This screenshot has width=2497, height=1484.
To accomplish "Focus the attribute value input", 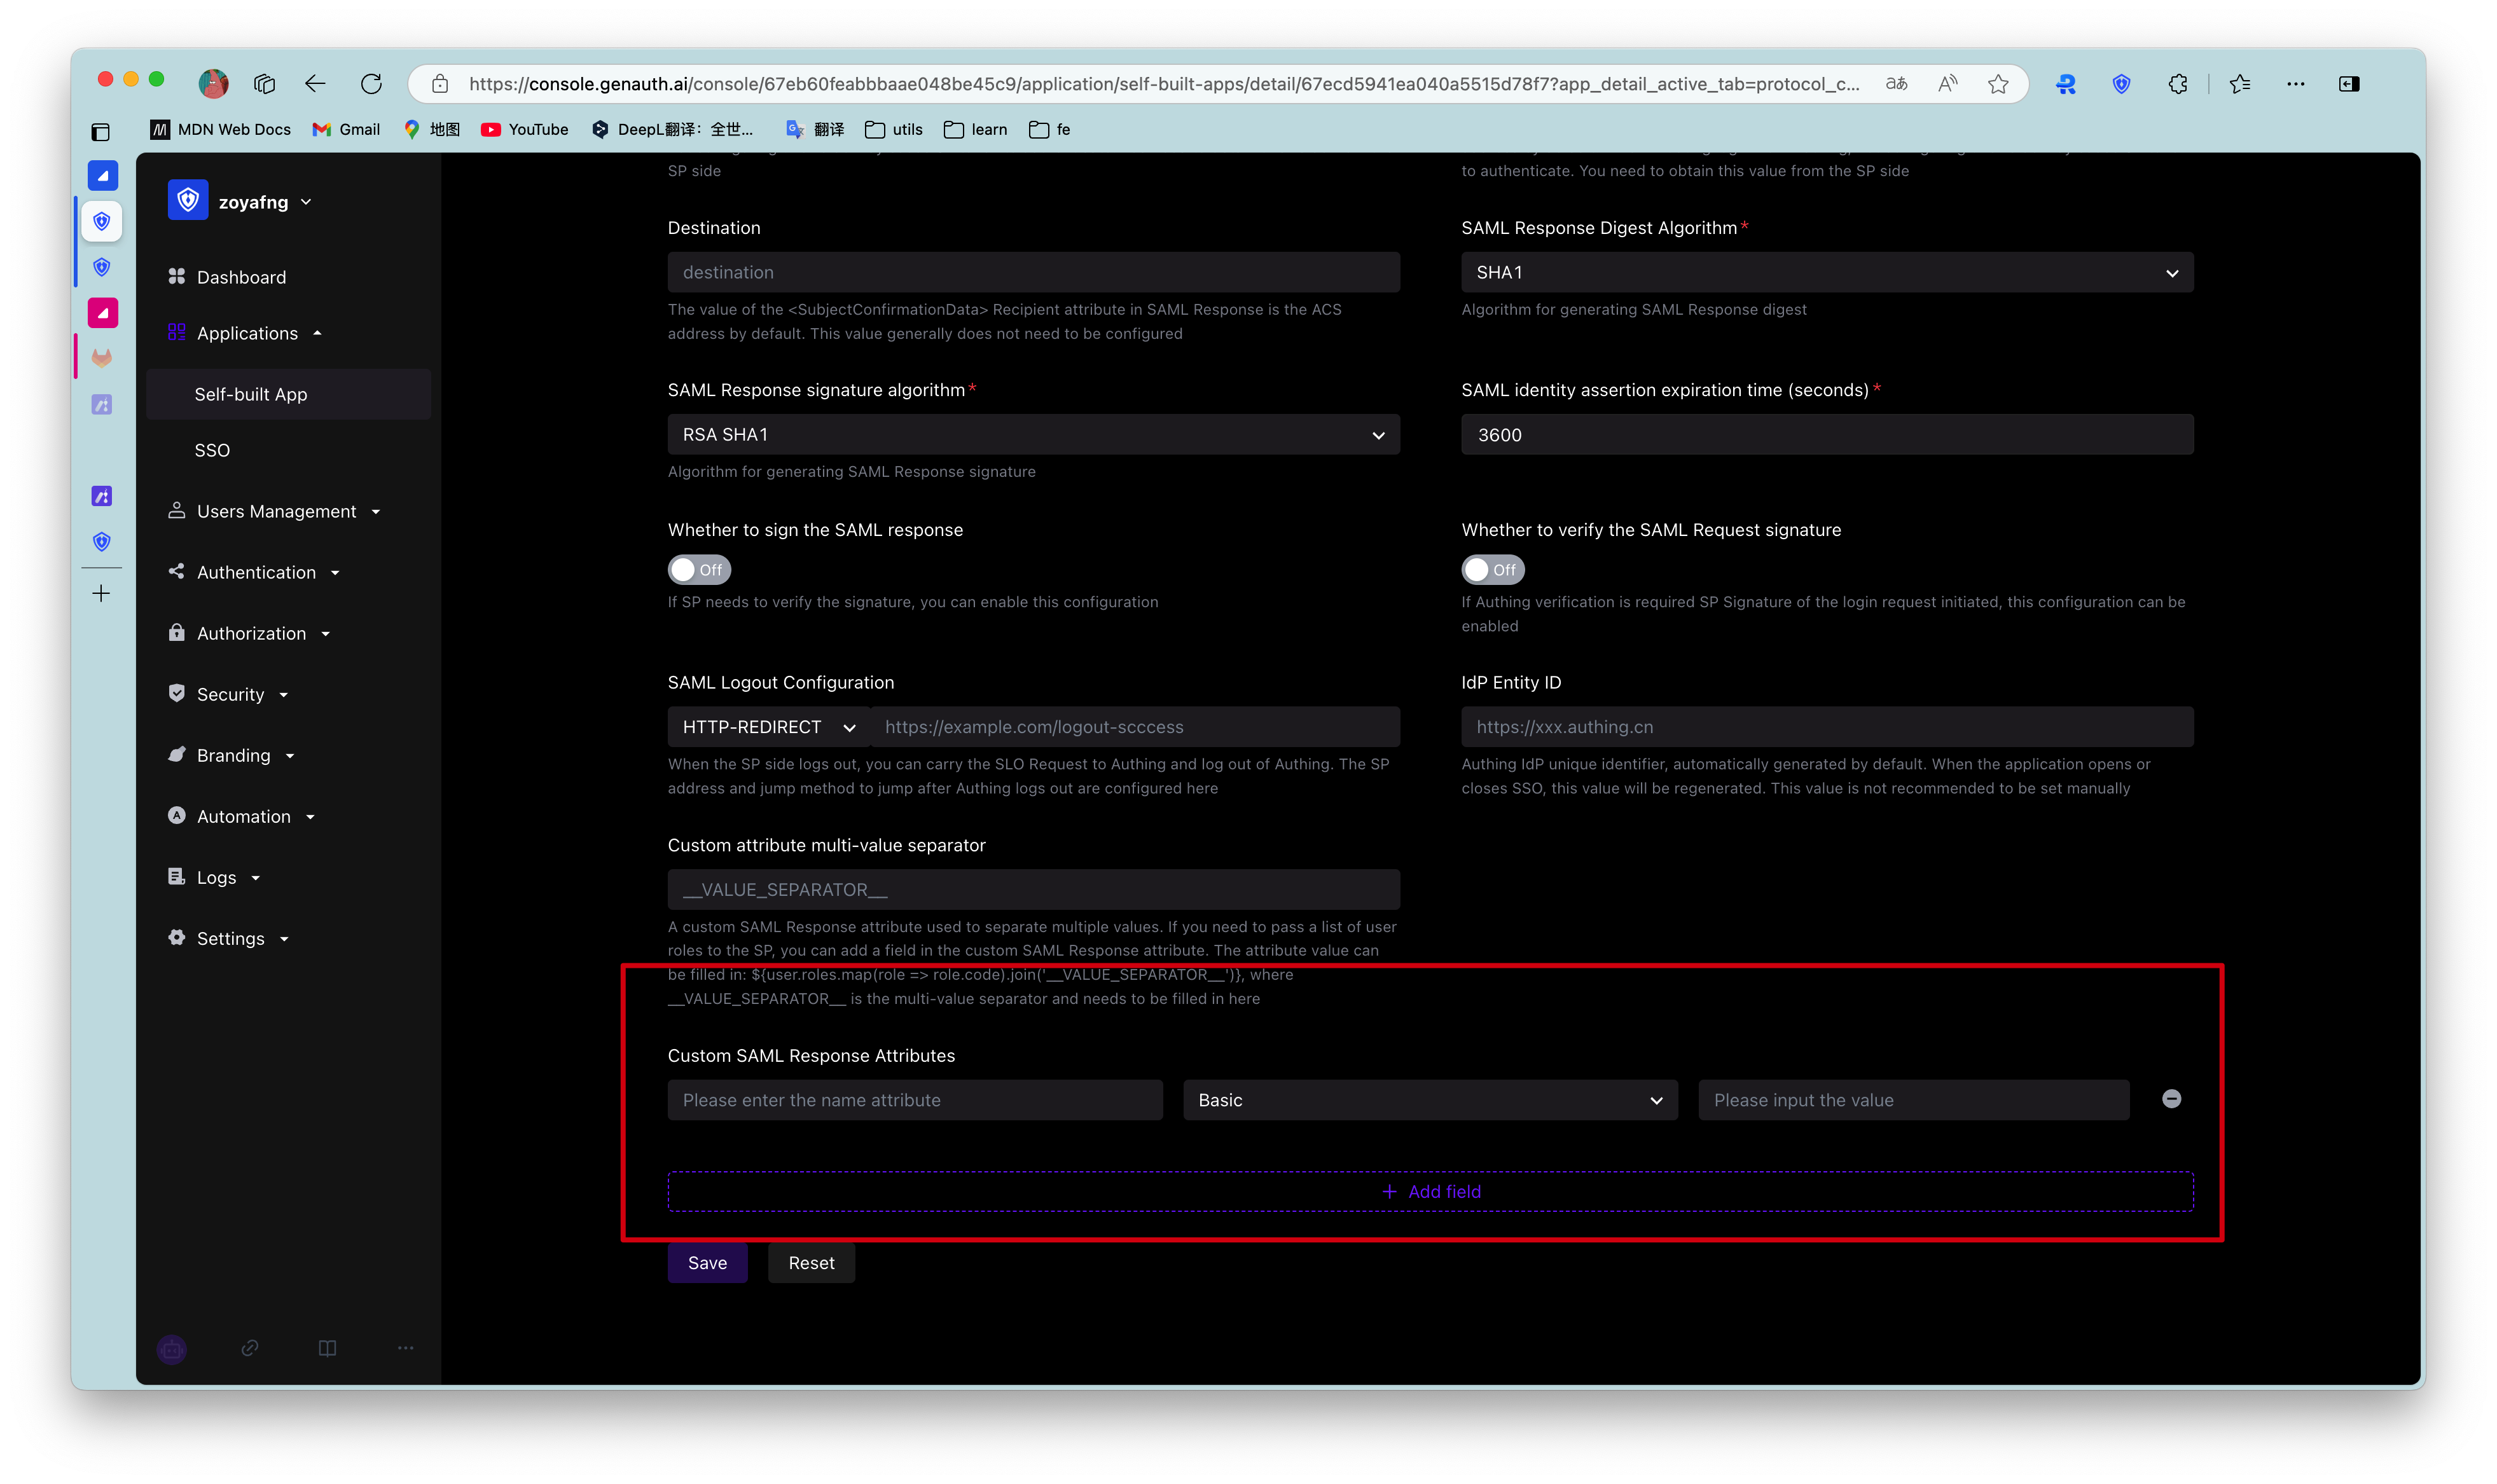I will click(1913, 1100).
